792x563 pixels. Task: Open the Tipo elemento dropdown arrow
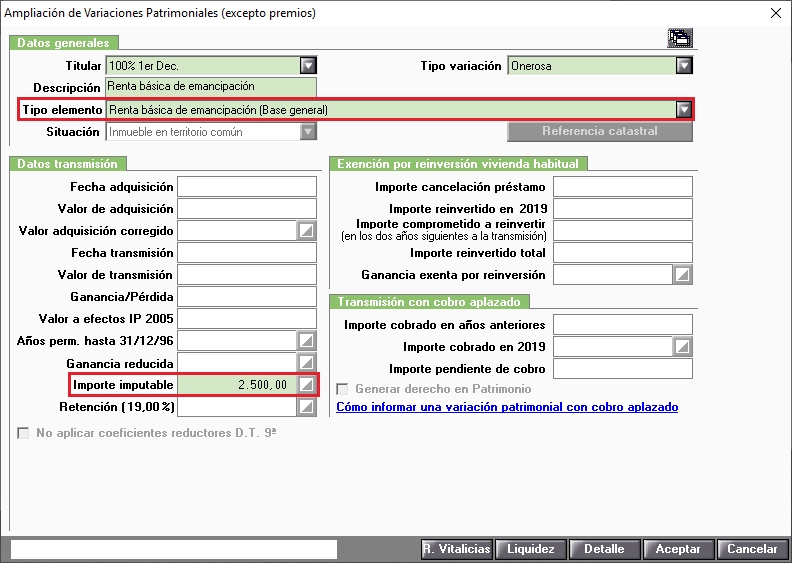684,110
